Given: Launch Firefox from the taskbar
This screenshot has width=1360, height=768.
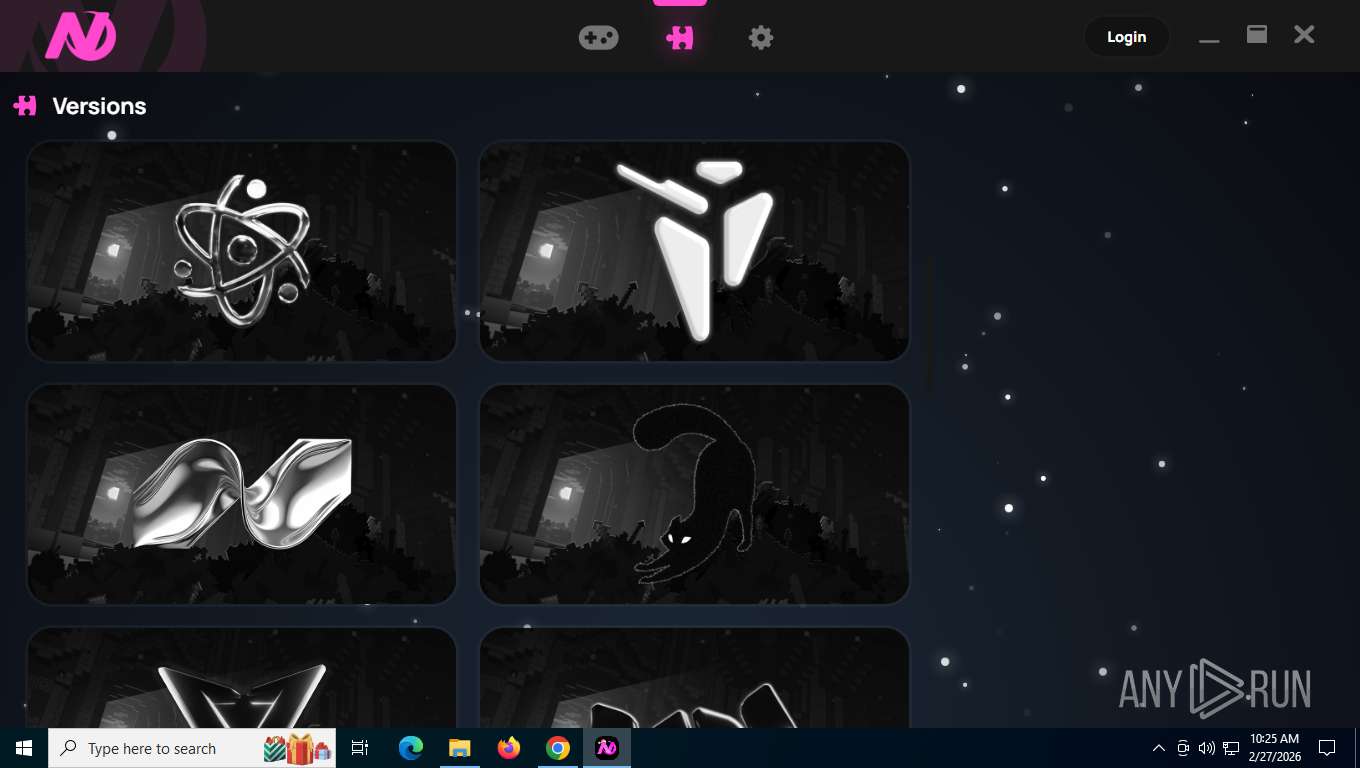Looking at the screenshot, I should tap(509, 748).
